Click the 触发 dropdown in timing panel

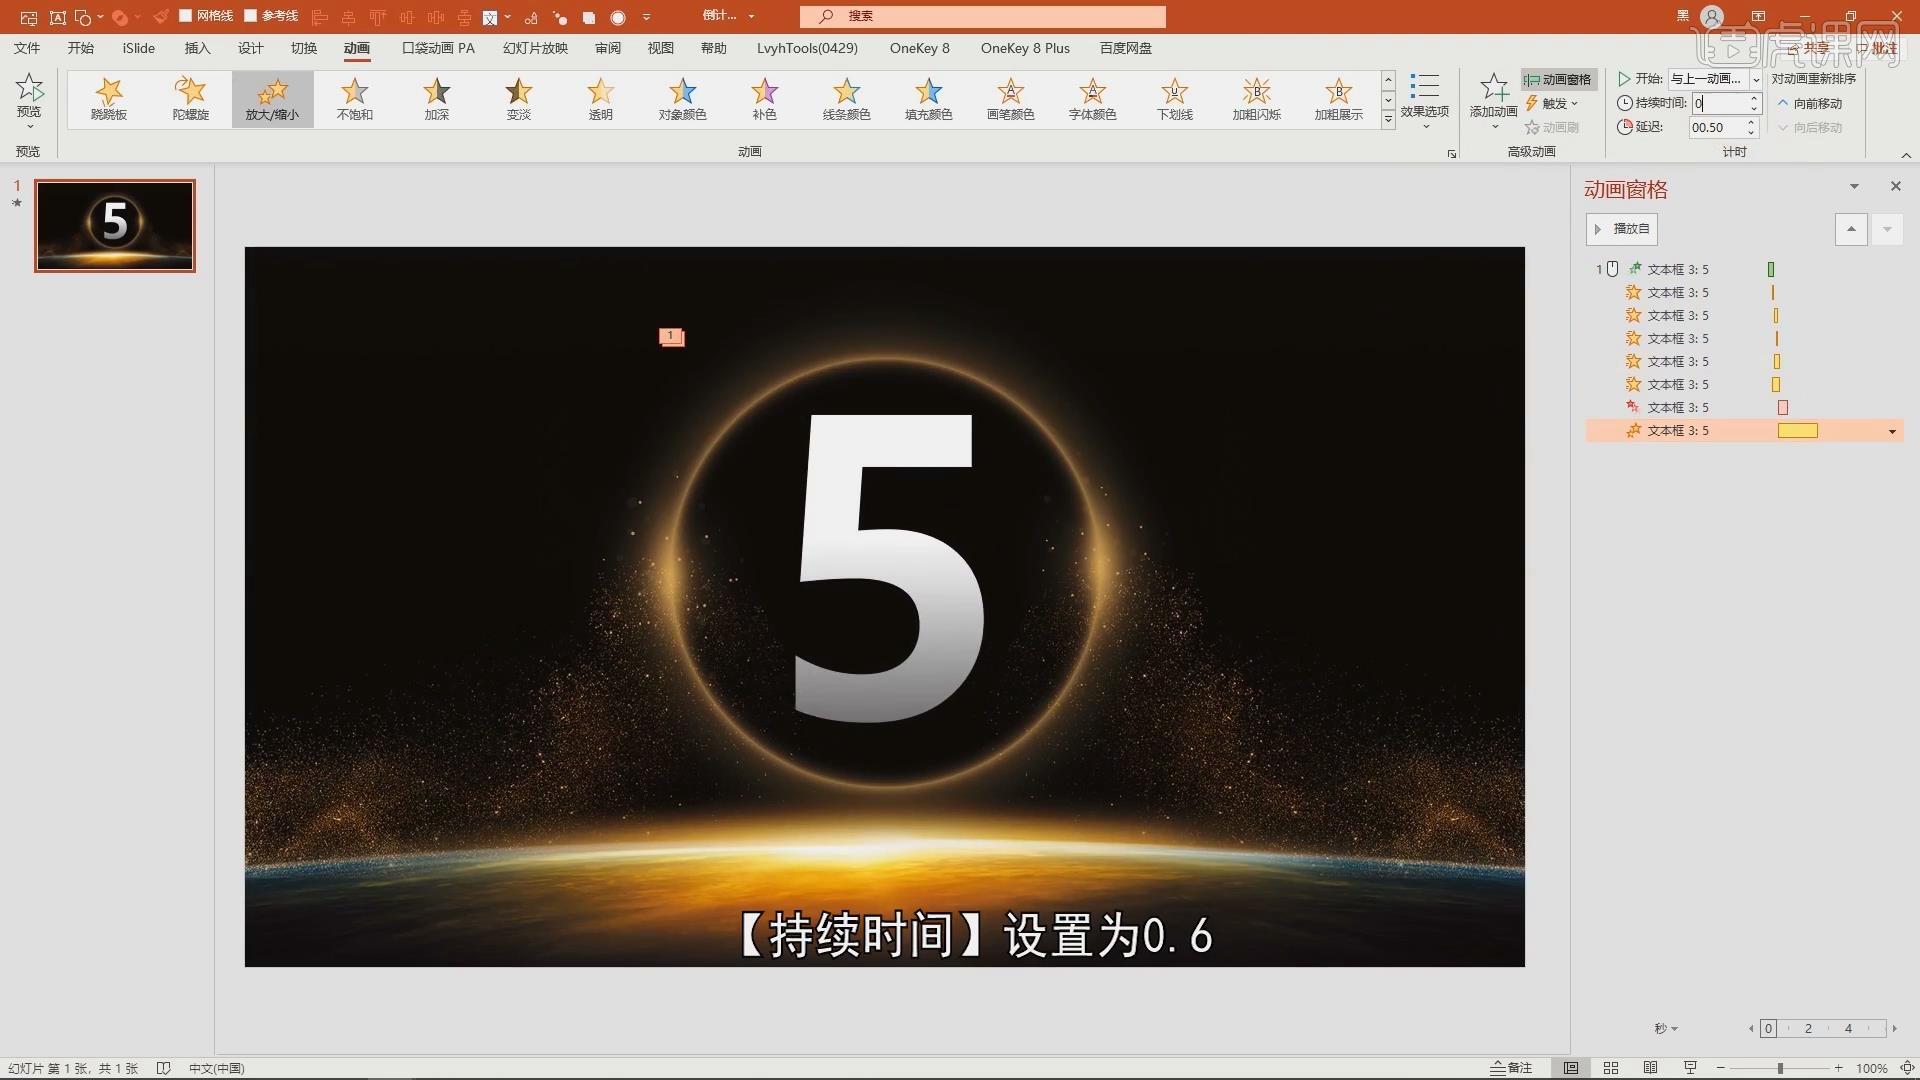(1555, 103)
